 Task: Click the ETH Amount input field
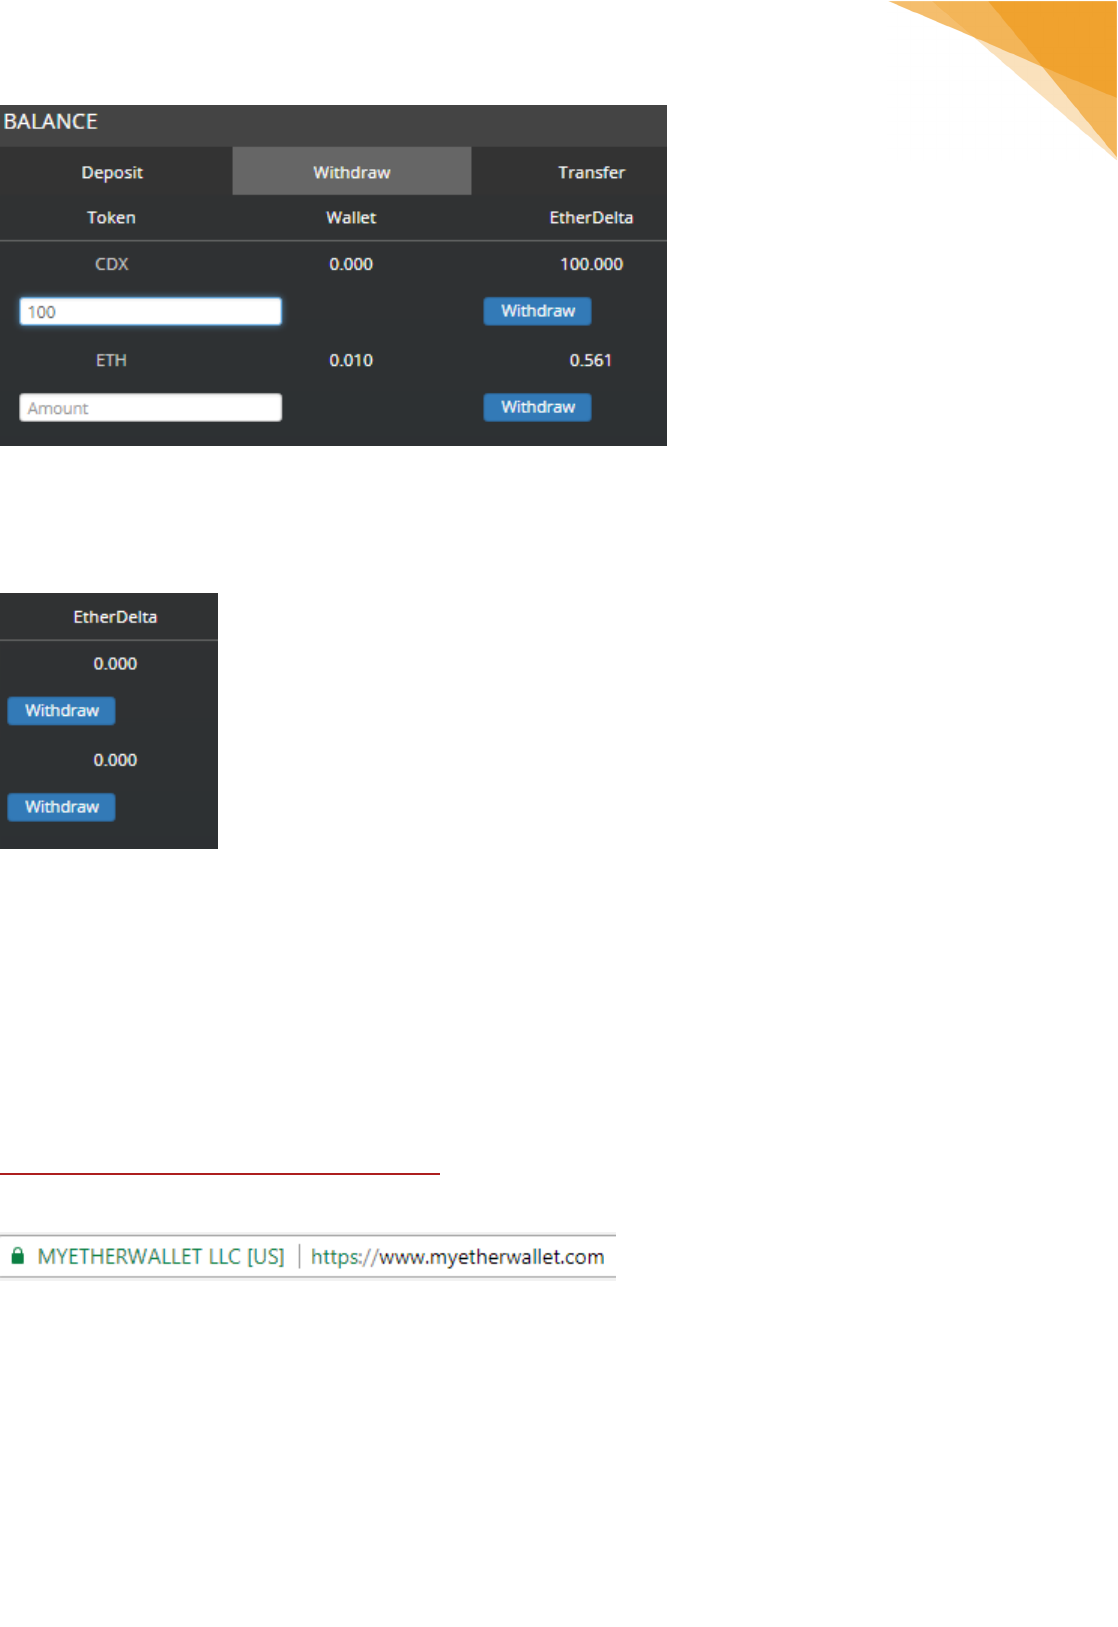click(151, 407)
